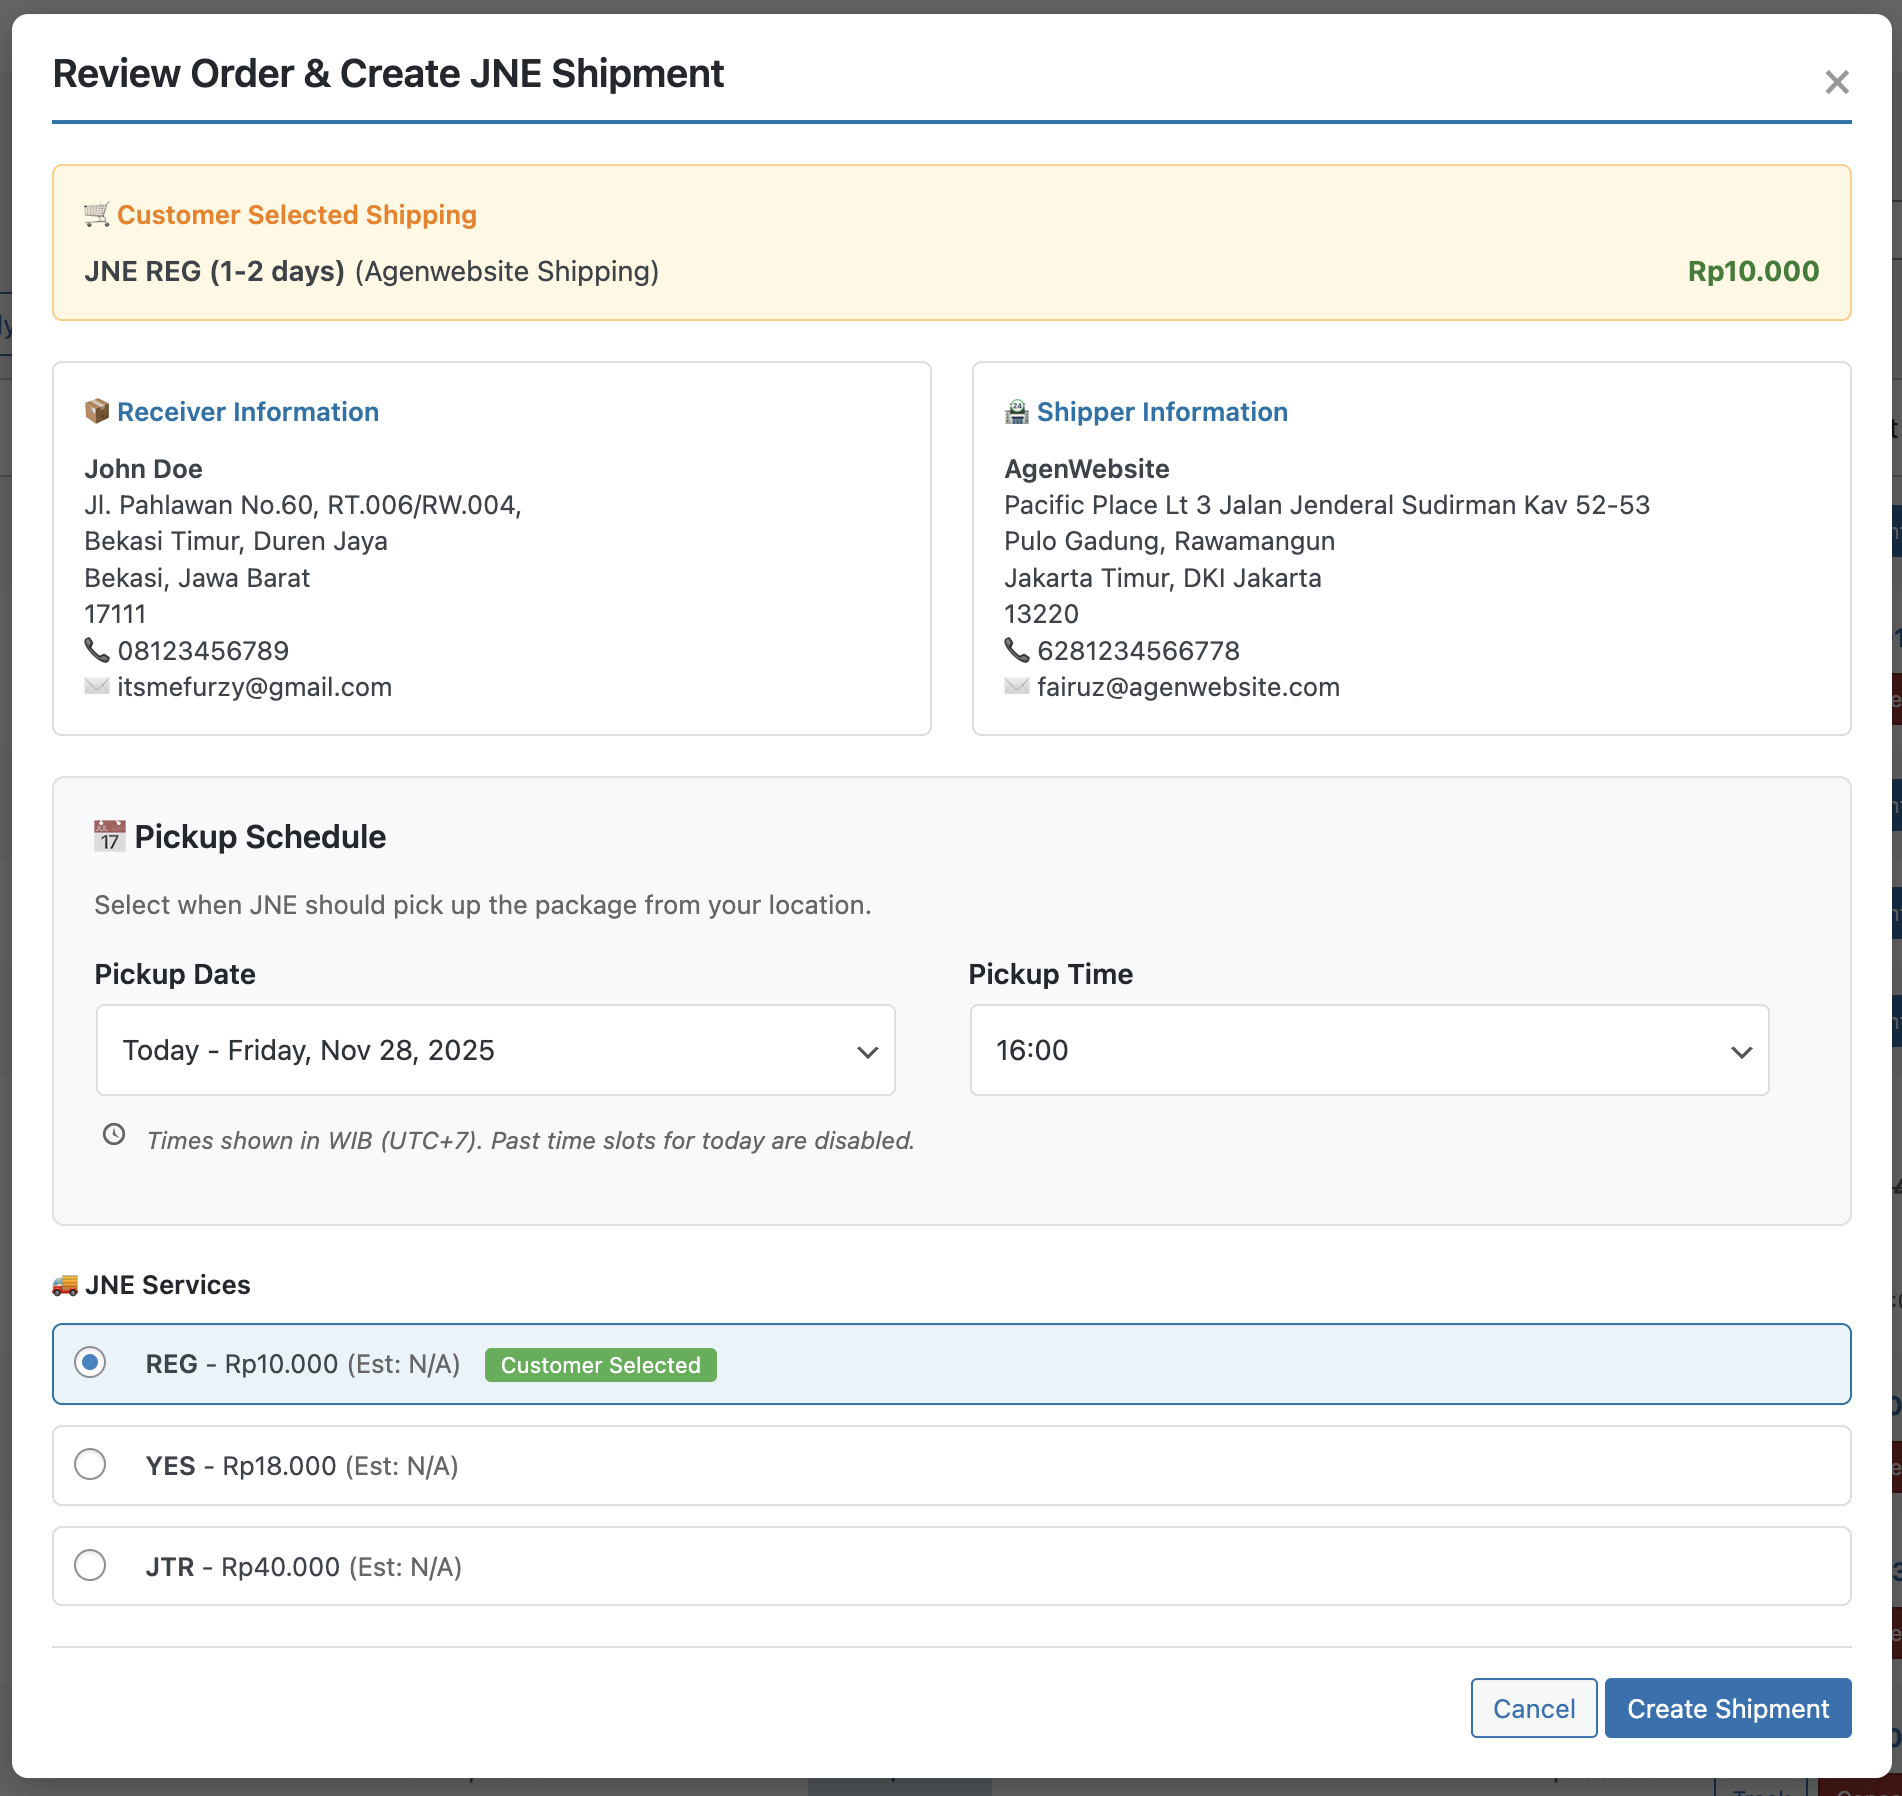This screenshot has height=1796, width=1902.
Task: Click the shopping cart icon beside Customer Selected Shipping
Action: [97, 214]
